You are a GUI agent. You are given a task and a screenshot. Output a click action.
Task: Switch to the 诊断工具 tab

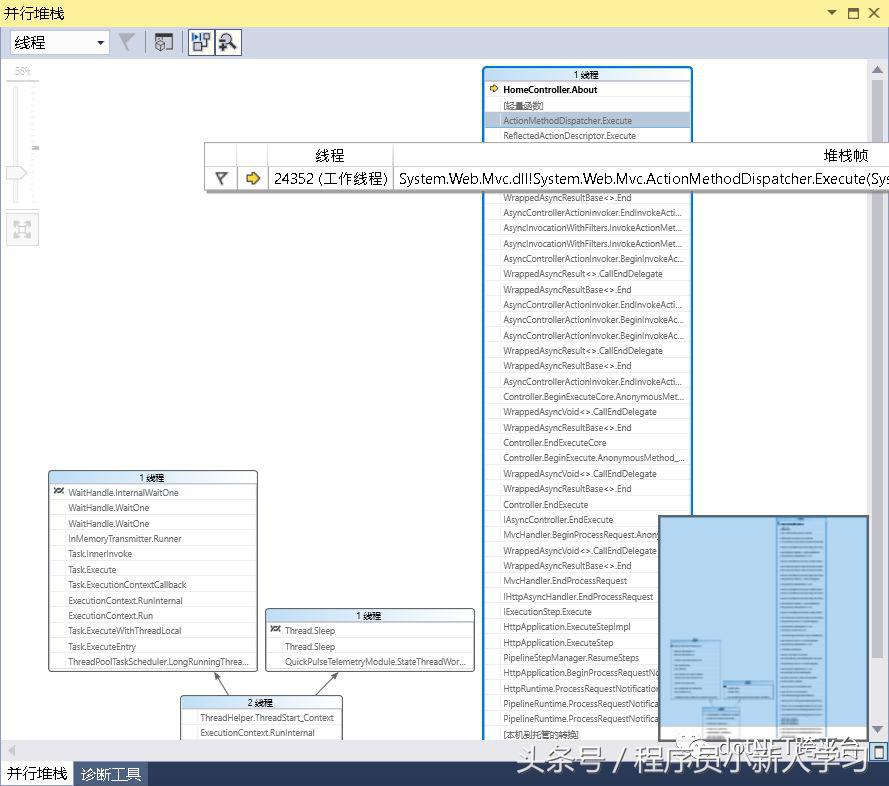(110, 773)
